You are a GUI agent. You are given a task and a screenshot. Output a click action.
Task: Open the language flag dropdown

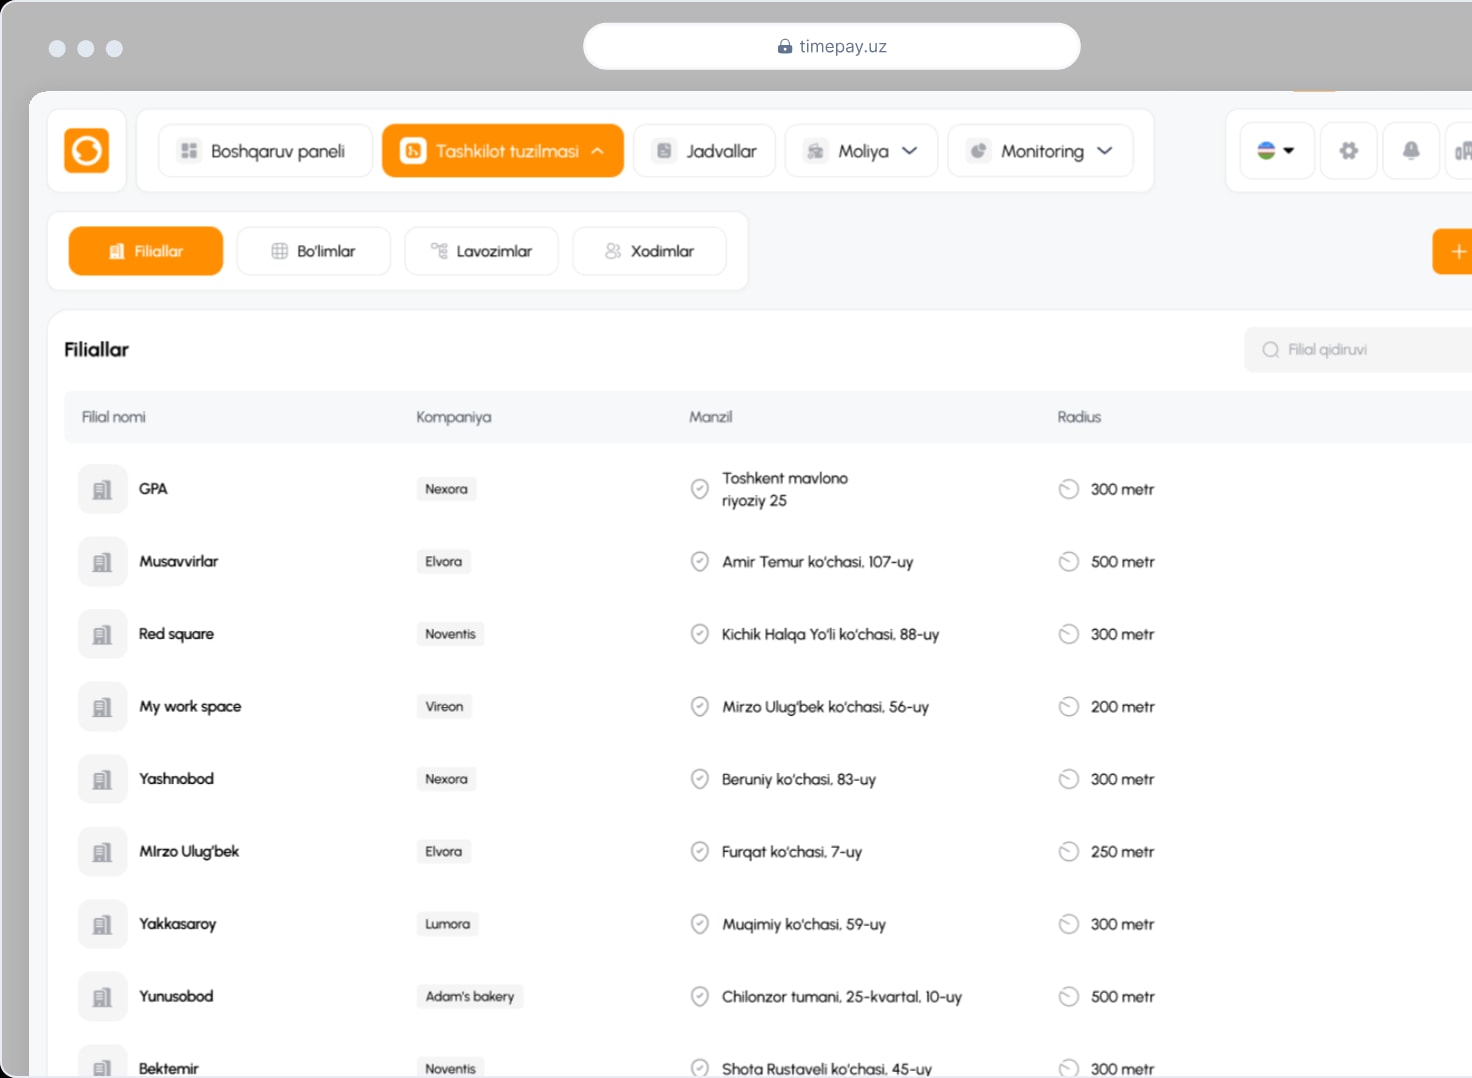pos(1276,151)
